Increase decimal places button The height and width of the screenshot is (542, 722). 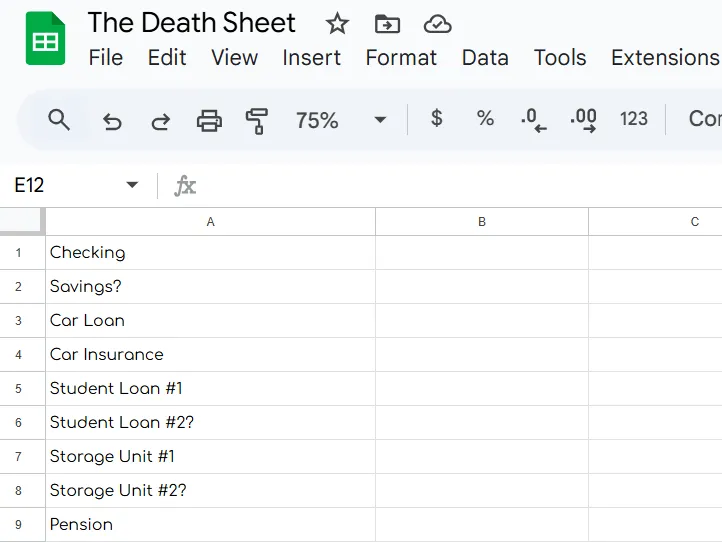coord(583,120)
